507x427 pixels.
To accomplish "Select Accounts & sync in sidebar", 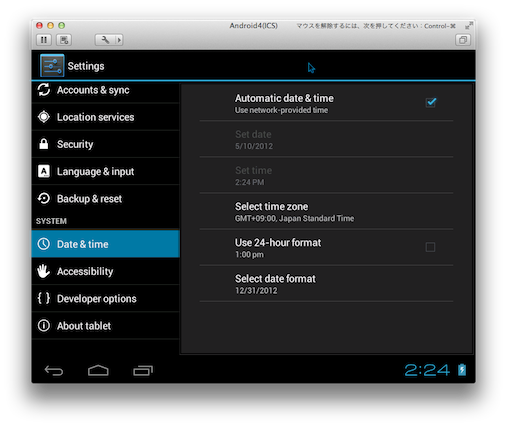I will (106, 90).
